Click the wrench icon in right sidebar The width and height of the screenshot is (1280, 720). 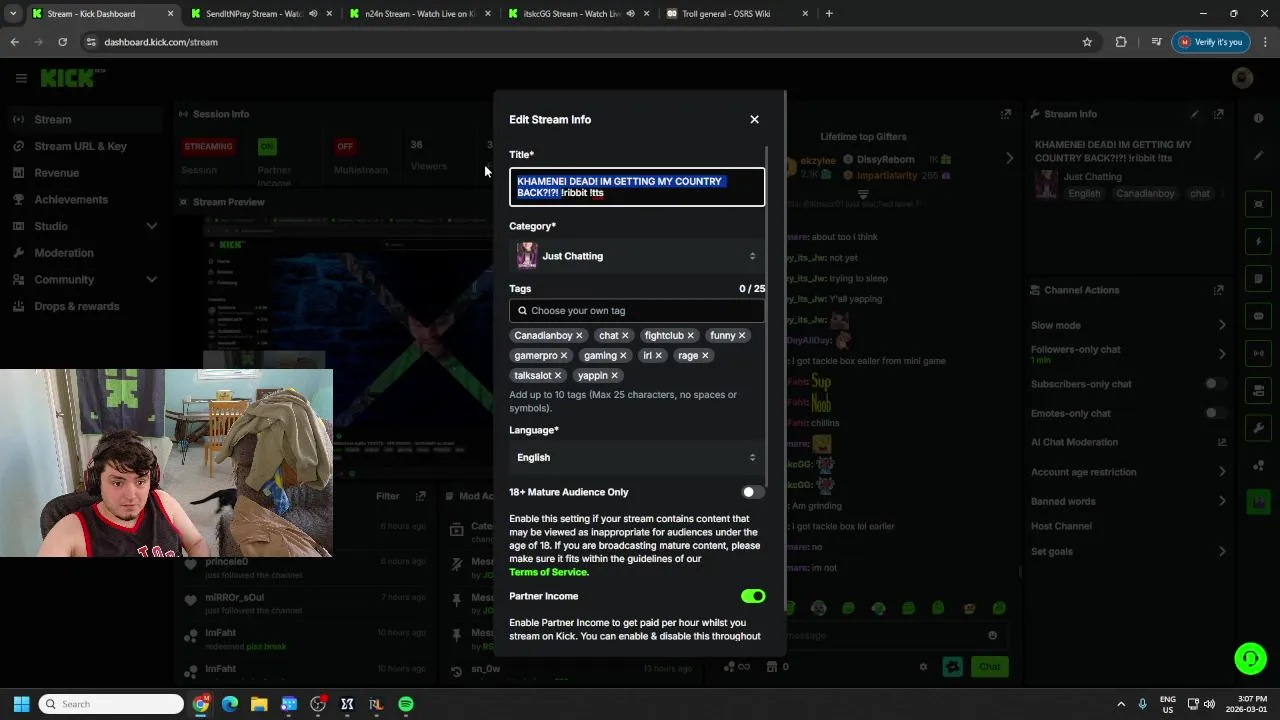[1258, 428]
